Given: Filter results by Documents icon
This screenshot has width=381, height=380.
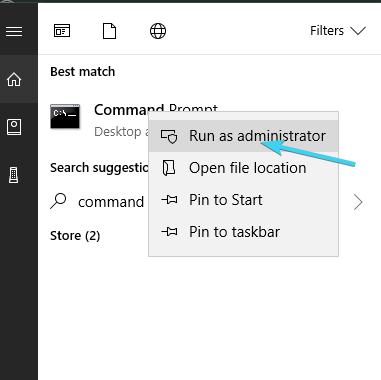Looking at the screenshot, I should click(109, 31).
